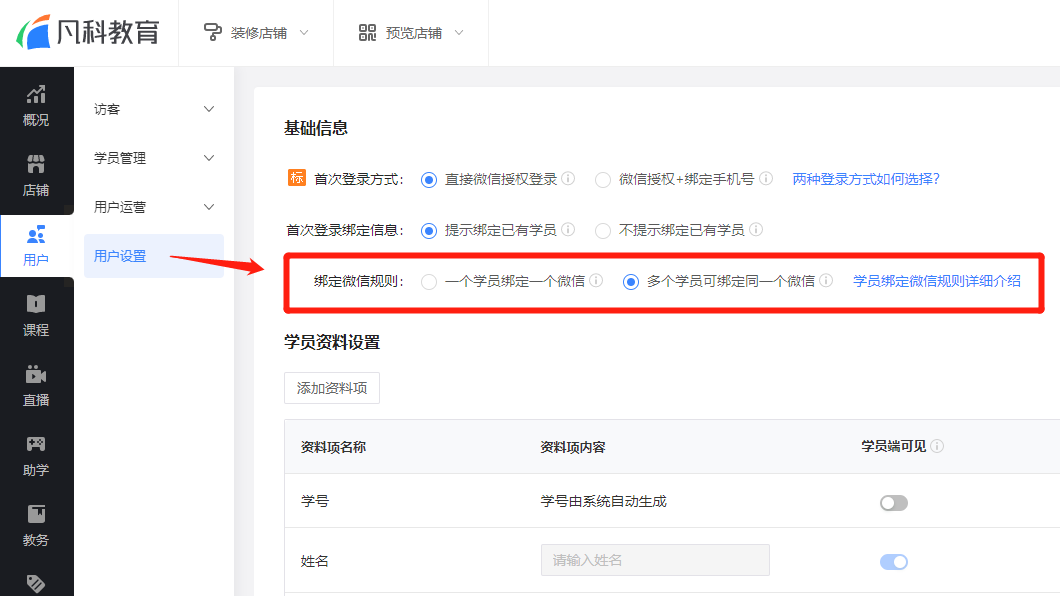Select 一个学员绑定一个微信 radio option
1060x596 pixels.
tap(429, 282)
